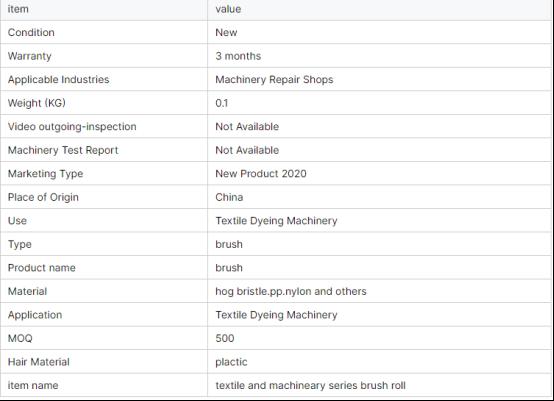Select the Weight (KG) label
Screen dimensions: 554x401
point(37,103)
